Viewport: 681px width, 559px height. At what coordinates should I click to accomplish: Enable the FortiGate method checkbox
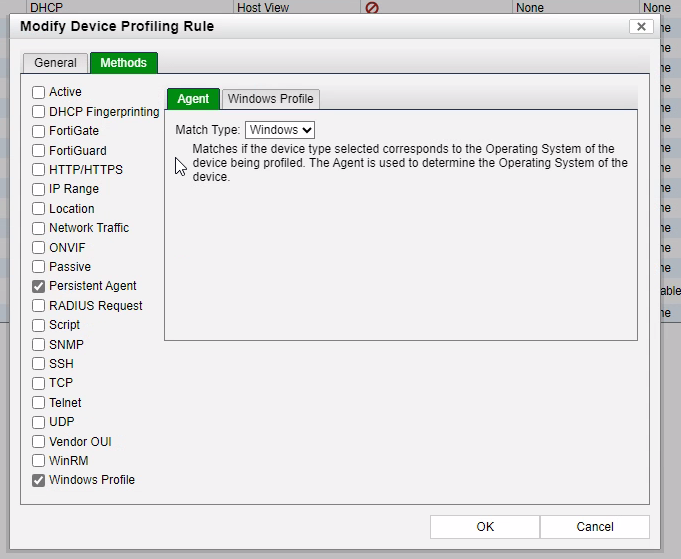(x=39, y=131)
